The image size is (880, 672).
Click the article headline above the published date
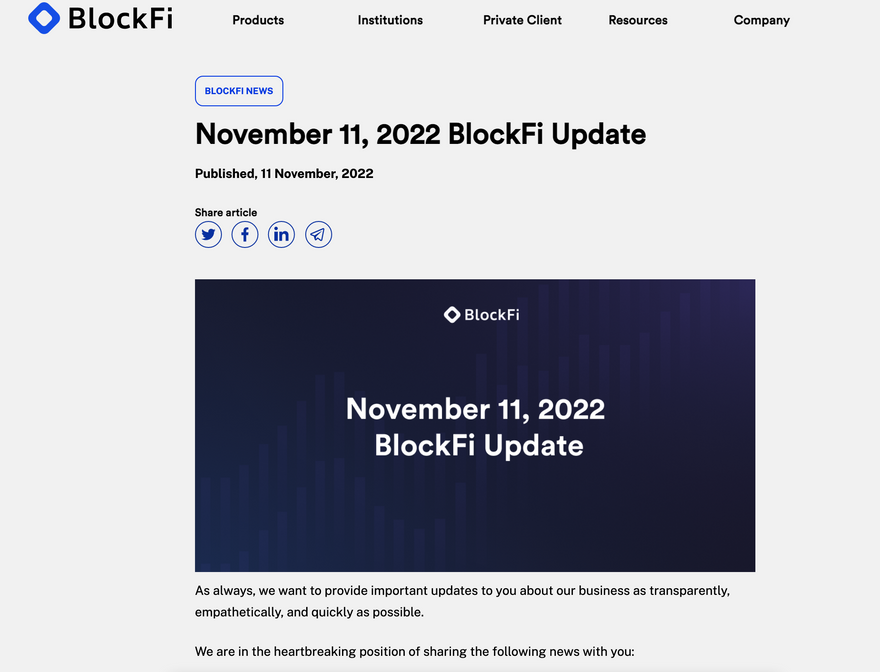click(x=420, y=134)
